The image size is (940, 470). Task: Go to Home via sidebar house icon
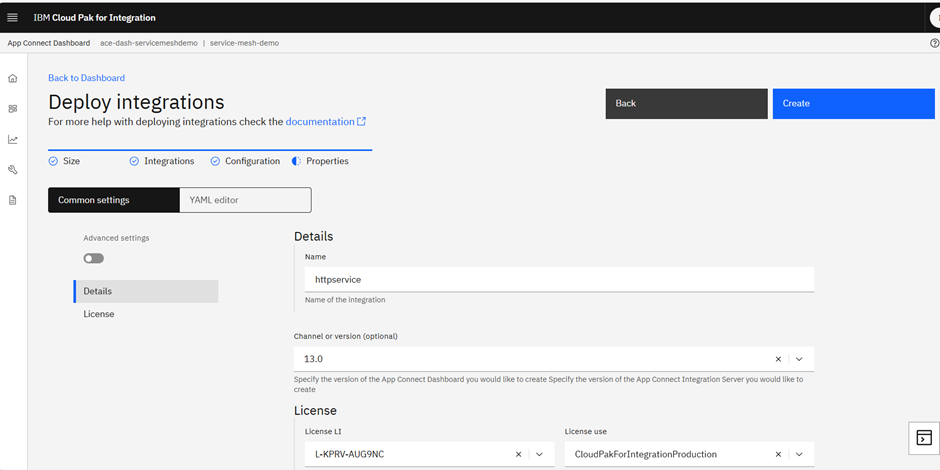click(13, 78)
